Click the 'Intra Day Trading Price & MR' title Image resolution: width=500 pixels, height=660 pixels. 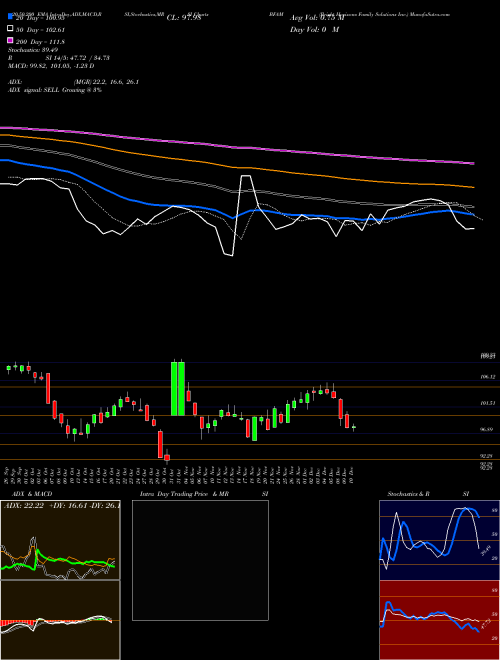coord(184,494)
